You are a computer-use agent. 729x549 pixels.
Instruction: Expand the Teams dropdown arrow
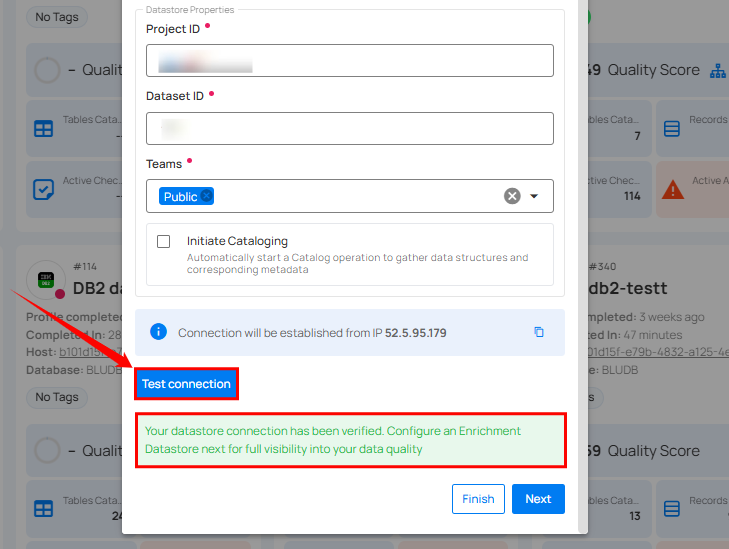534,196
